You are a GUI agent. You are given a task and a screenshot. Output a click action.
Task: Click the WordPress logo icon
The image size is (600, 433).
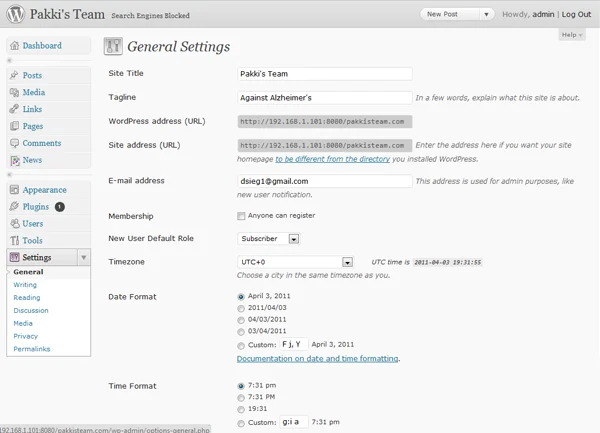tap(16, 14)
